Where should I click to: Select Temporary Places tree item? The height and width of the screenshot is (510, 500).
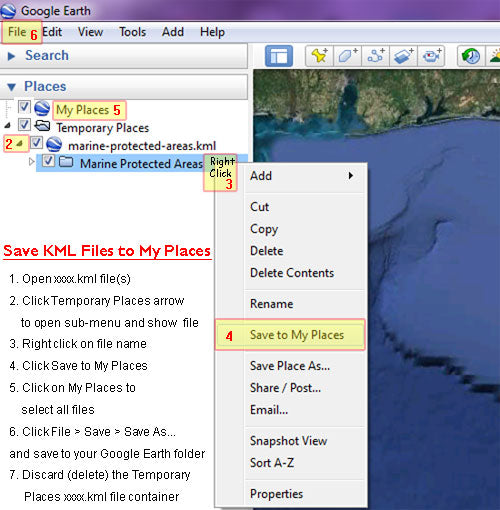(102, 128)
